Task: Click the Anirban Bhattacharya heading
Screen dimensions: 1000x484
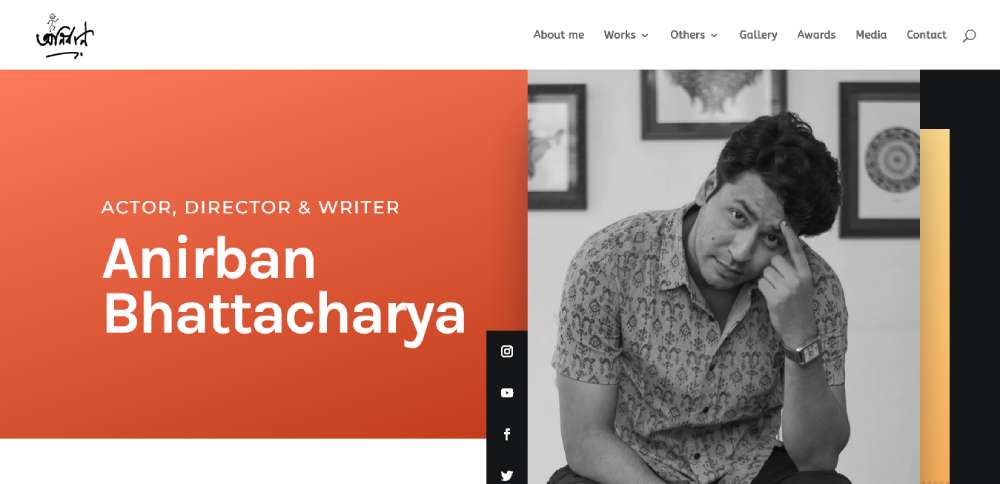Action: [284, 285]
